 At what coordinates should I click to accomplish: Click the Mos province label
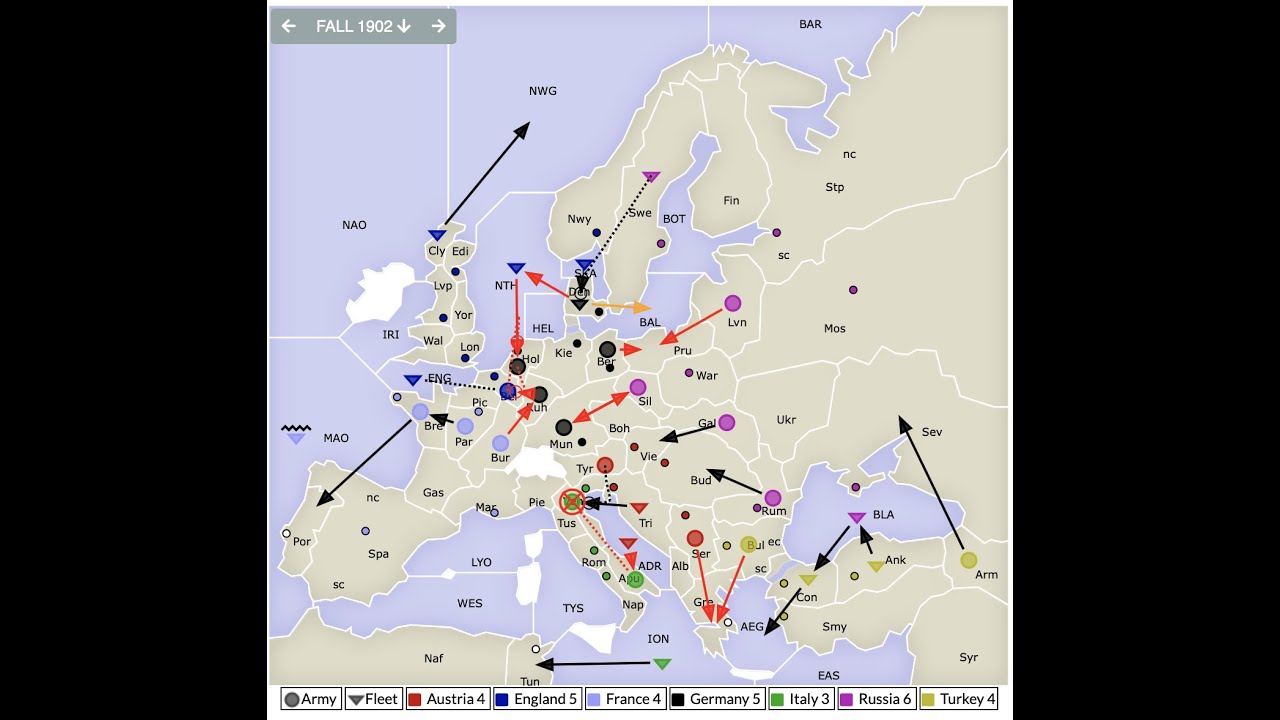[834, 328]
